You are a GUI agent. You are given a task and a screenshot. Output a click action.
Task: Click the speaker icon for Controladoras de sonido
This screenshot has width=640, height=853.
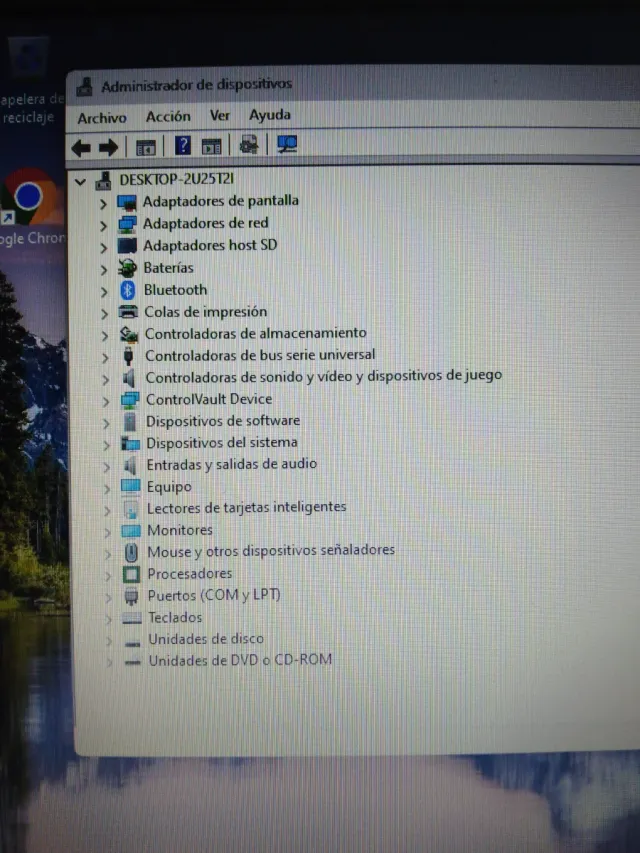(x=129, y=378)
